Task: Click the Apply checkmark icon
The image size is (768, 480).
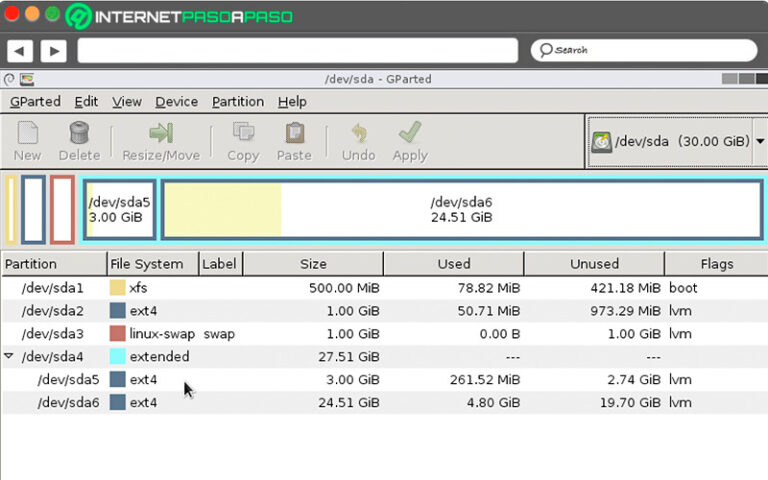Action: click(409, 134)
